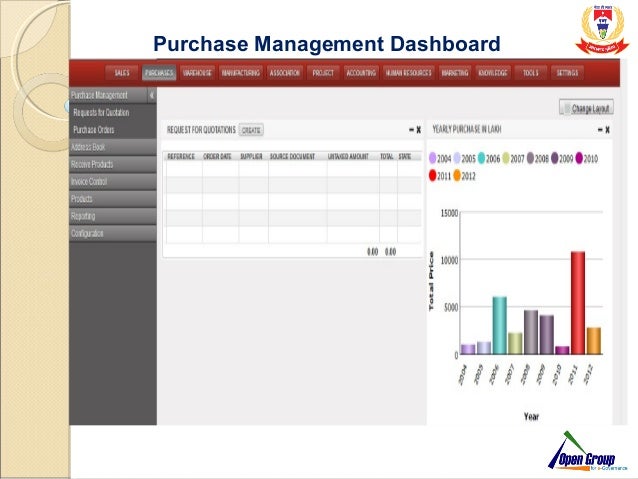Click the tall red 2011 bar

578,303
